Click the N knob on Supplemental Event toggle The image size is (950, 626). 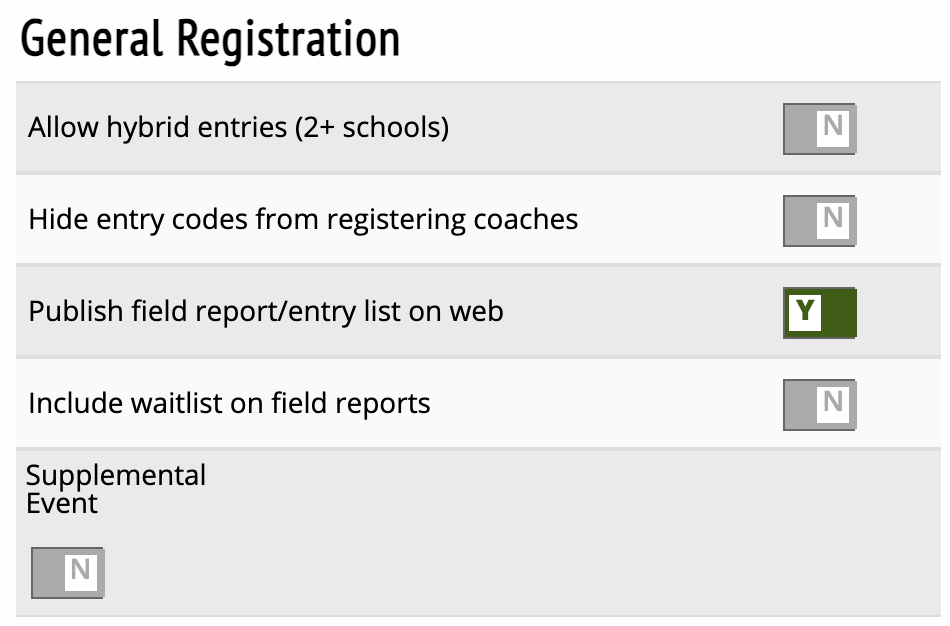(x=81, y=571)
